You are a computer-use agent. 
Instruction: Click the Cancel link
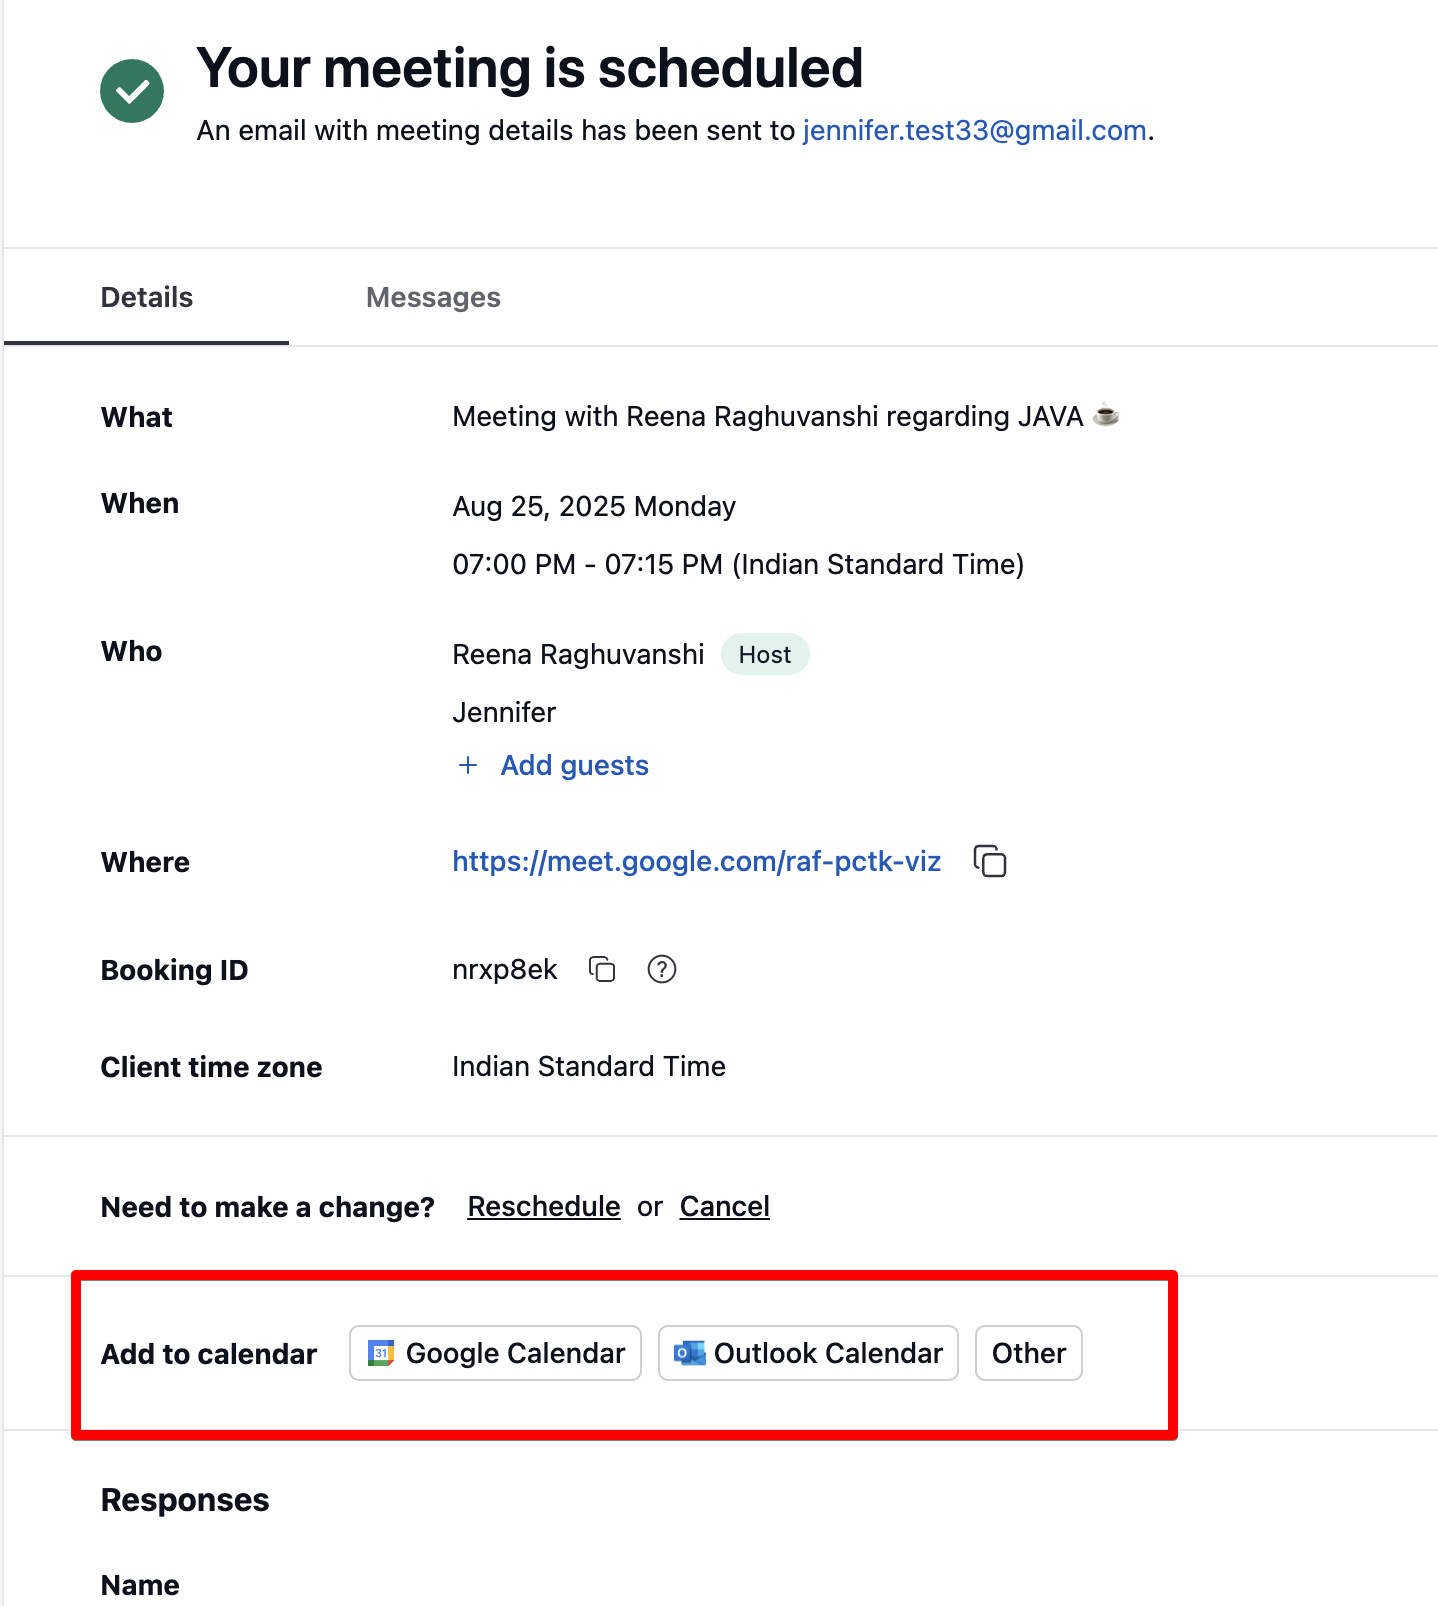725,1206
